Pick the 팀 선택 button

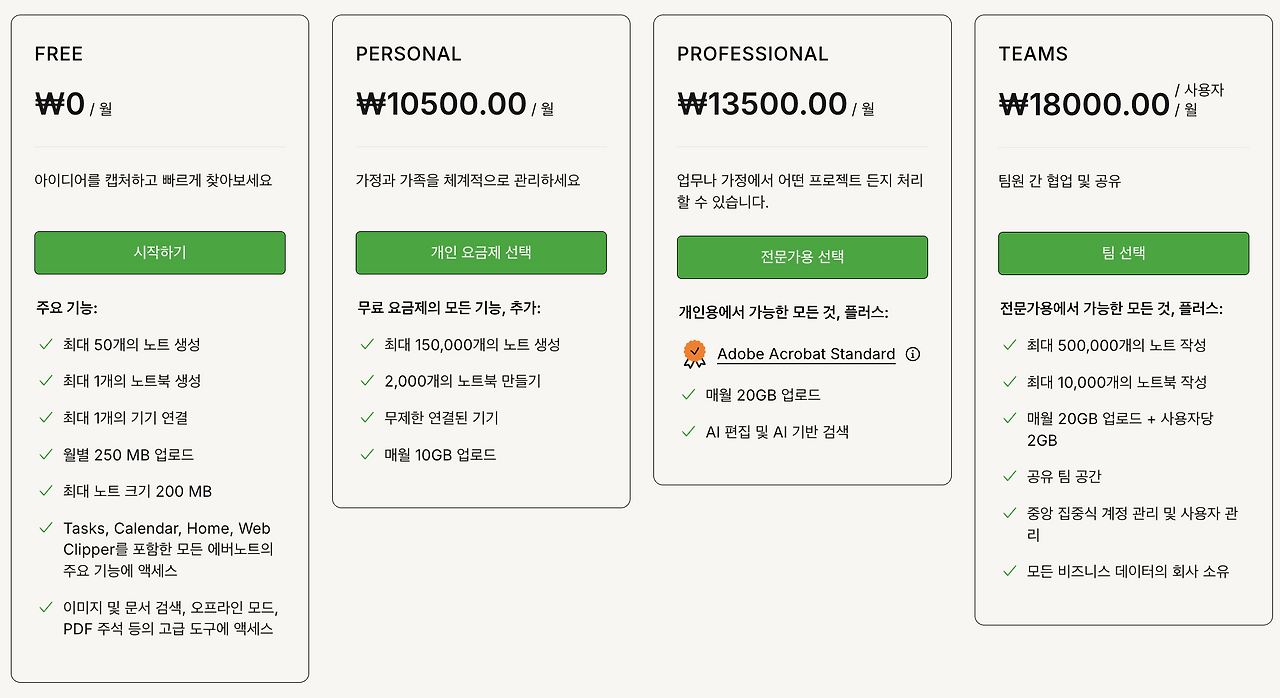tap(1123, 253)
